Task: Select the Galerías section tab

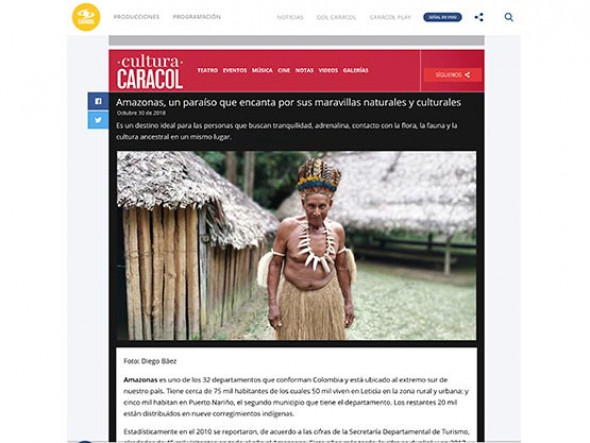Action: click(x=356, y=70)
